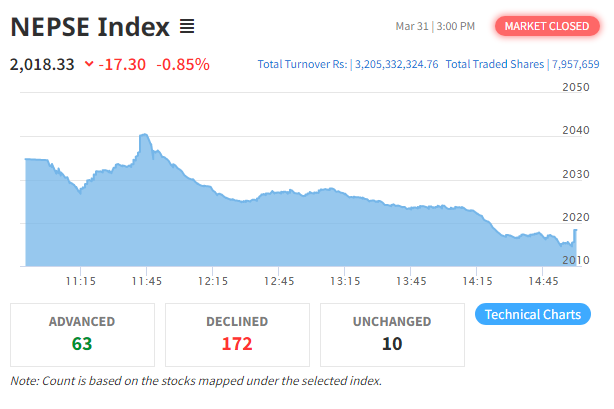
Task: Click the -0.85% percent change text
Action: [x=183, y=64]
